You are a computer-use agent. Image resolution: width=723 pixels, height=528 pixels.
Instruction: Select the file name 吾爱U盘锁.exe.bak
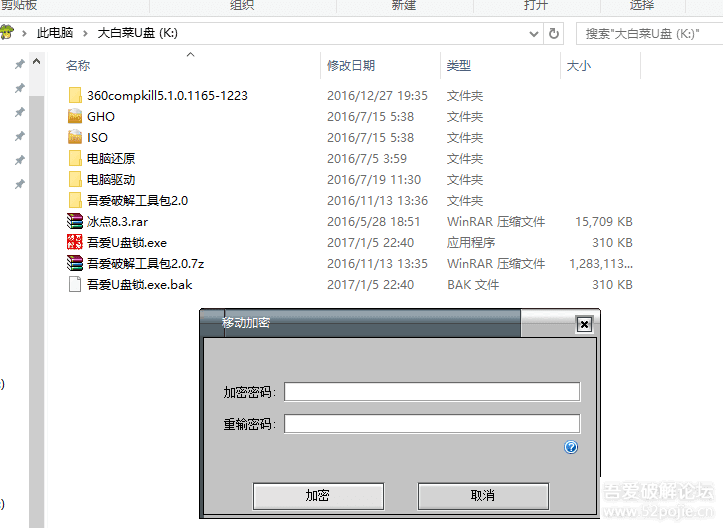pos(140,285)
